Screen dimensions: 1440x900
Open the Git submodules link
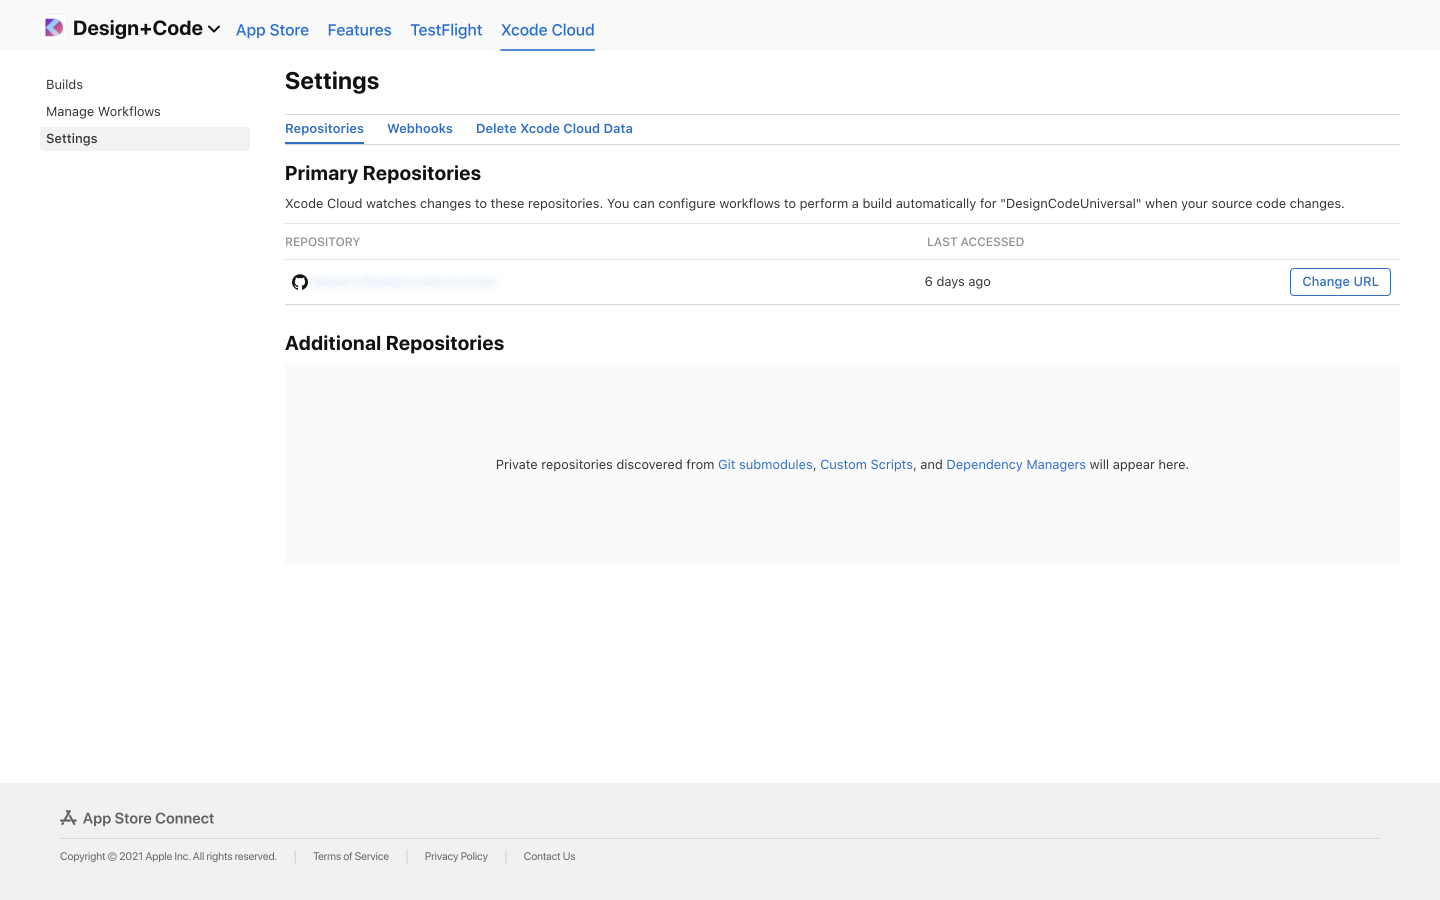(x=765, y=464)
